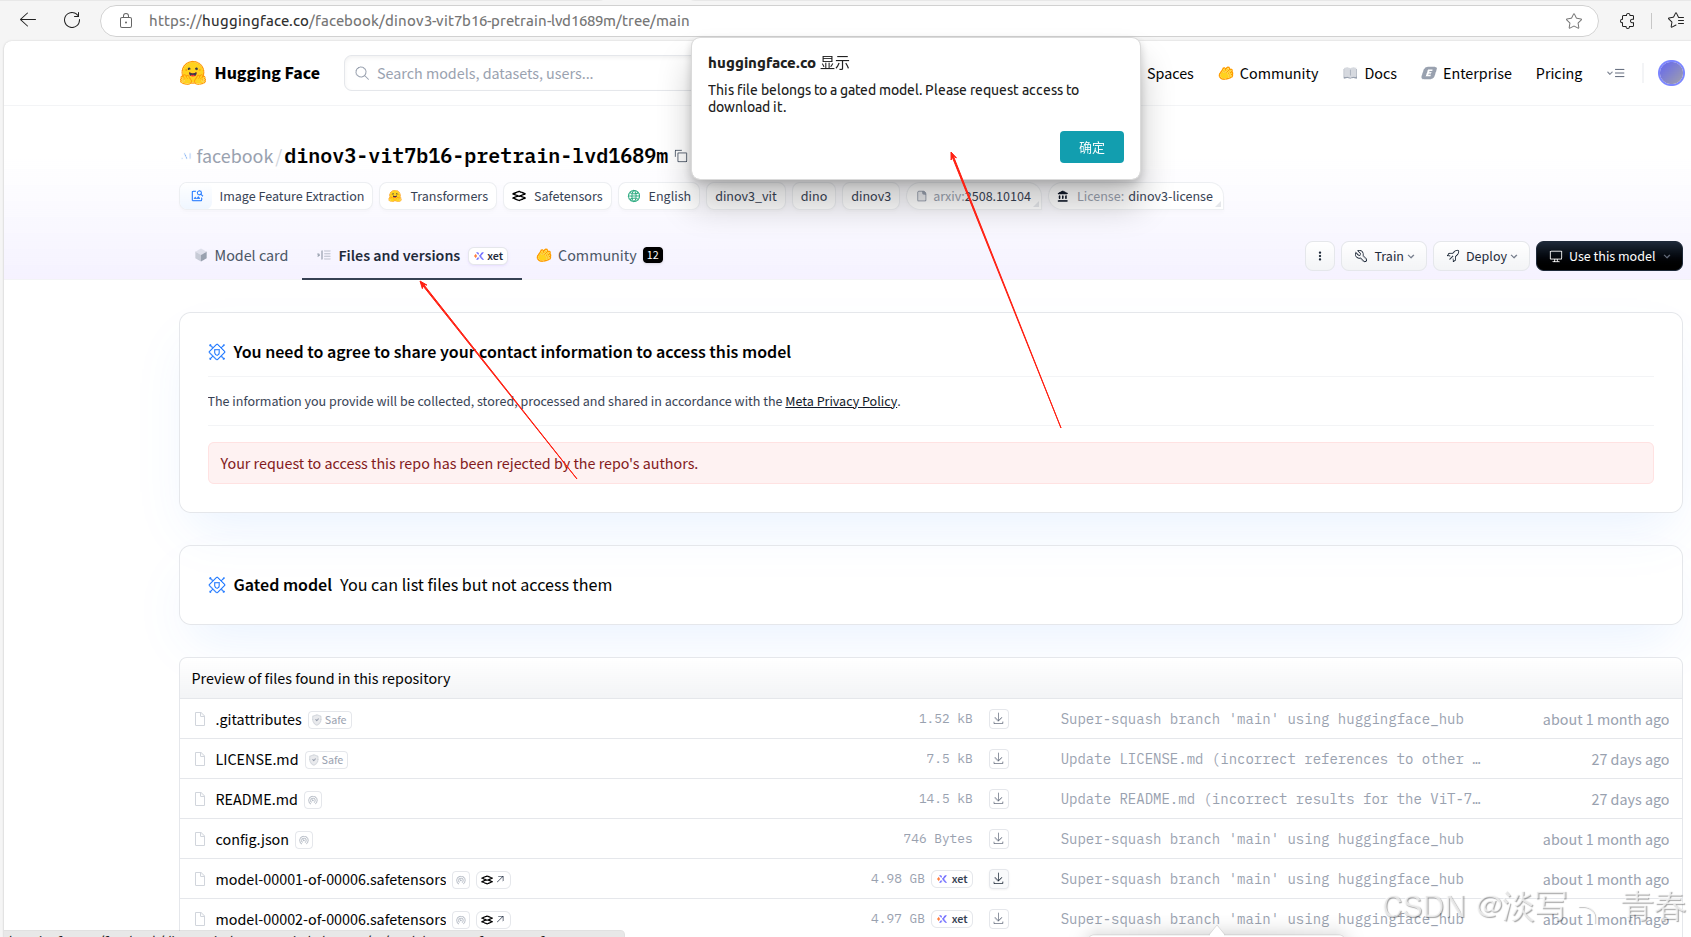1691x937 pixels.
Task: Click the dinov3_vit tag
Action: click(746, 196)
